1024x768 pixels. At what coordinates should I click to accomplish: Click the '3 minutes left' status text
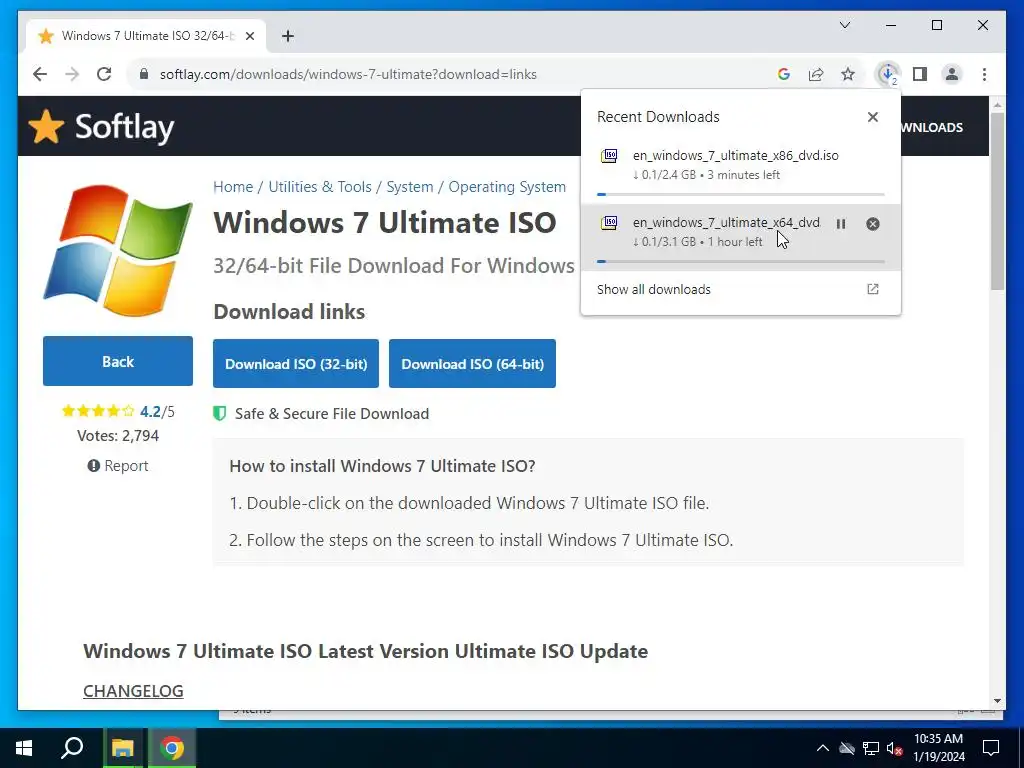click(744, 175)
